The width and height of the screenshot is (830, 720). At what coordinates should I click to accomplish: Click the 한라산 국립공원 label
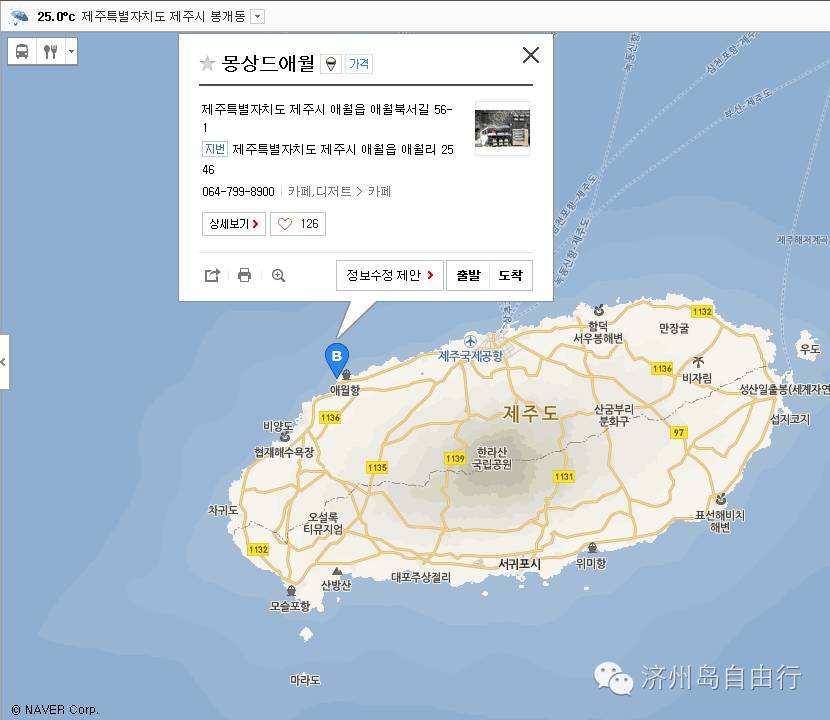[492, 458]
